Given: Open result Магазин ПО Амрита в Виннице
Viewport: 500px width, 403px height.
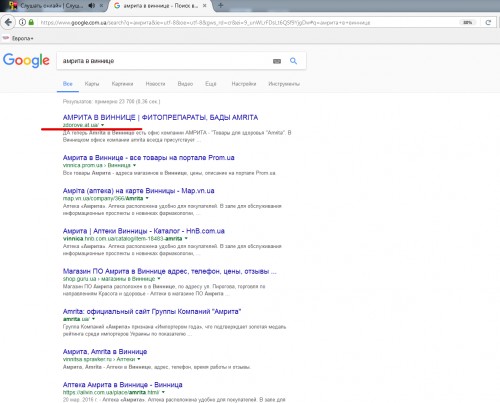Looking at the screenshot, I should pos(169,271).
